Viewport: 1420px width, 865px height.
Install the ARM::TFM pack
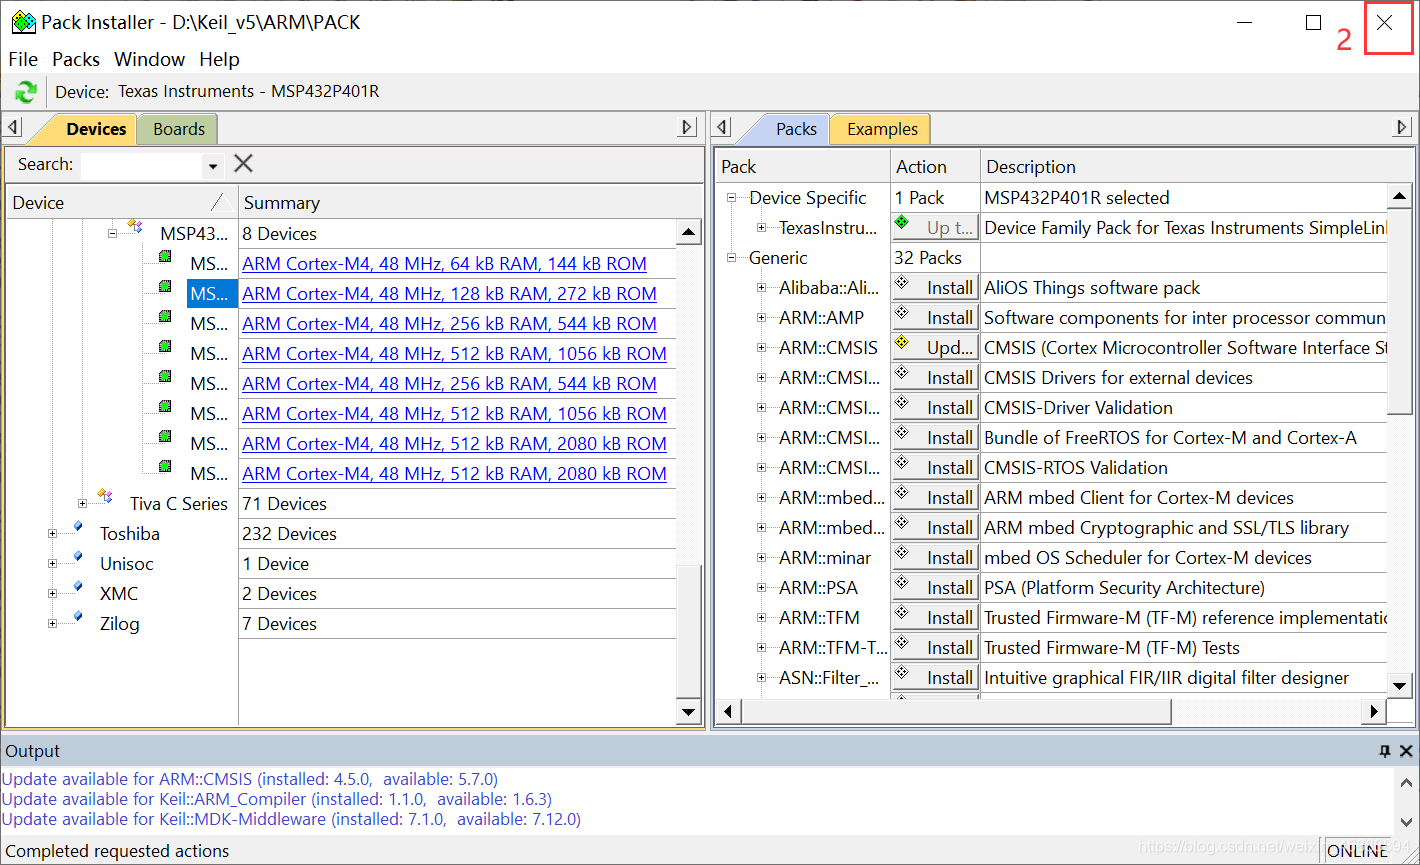click(935, 618)
